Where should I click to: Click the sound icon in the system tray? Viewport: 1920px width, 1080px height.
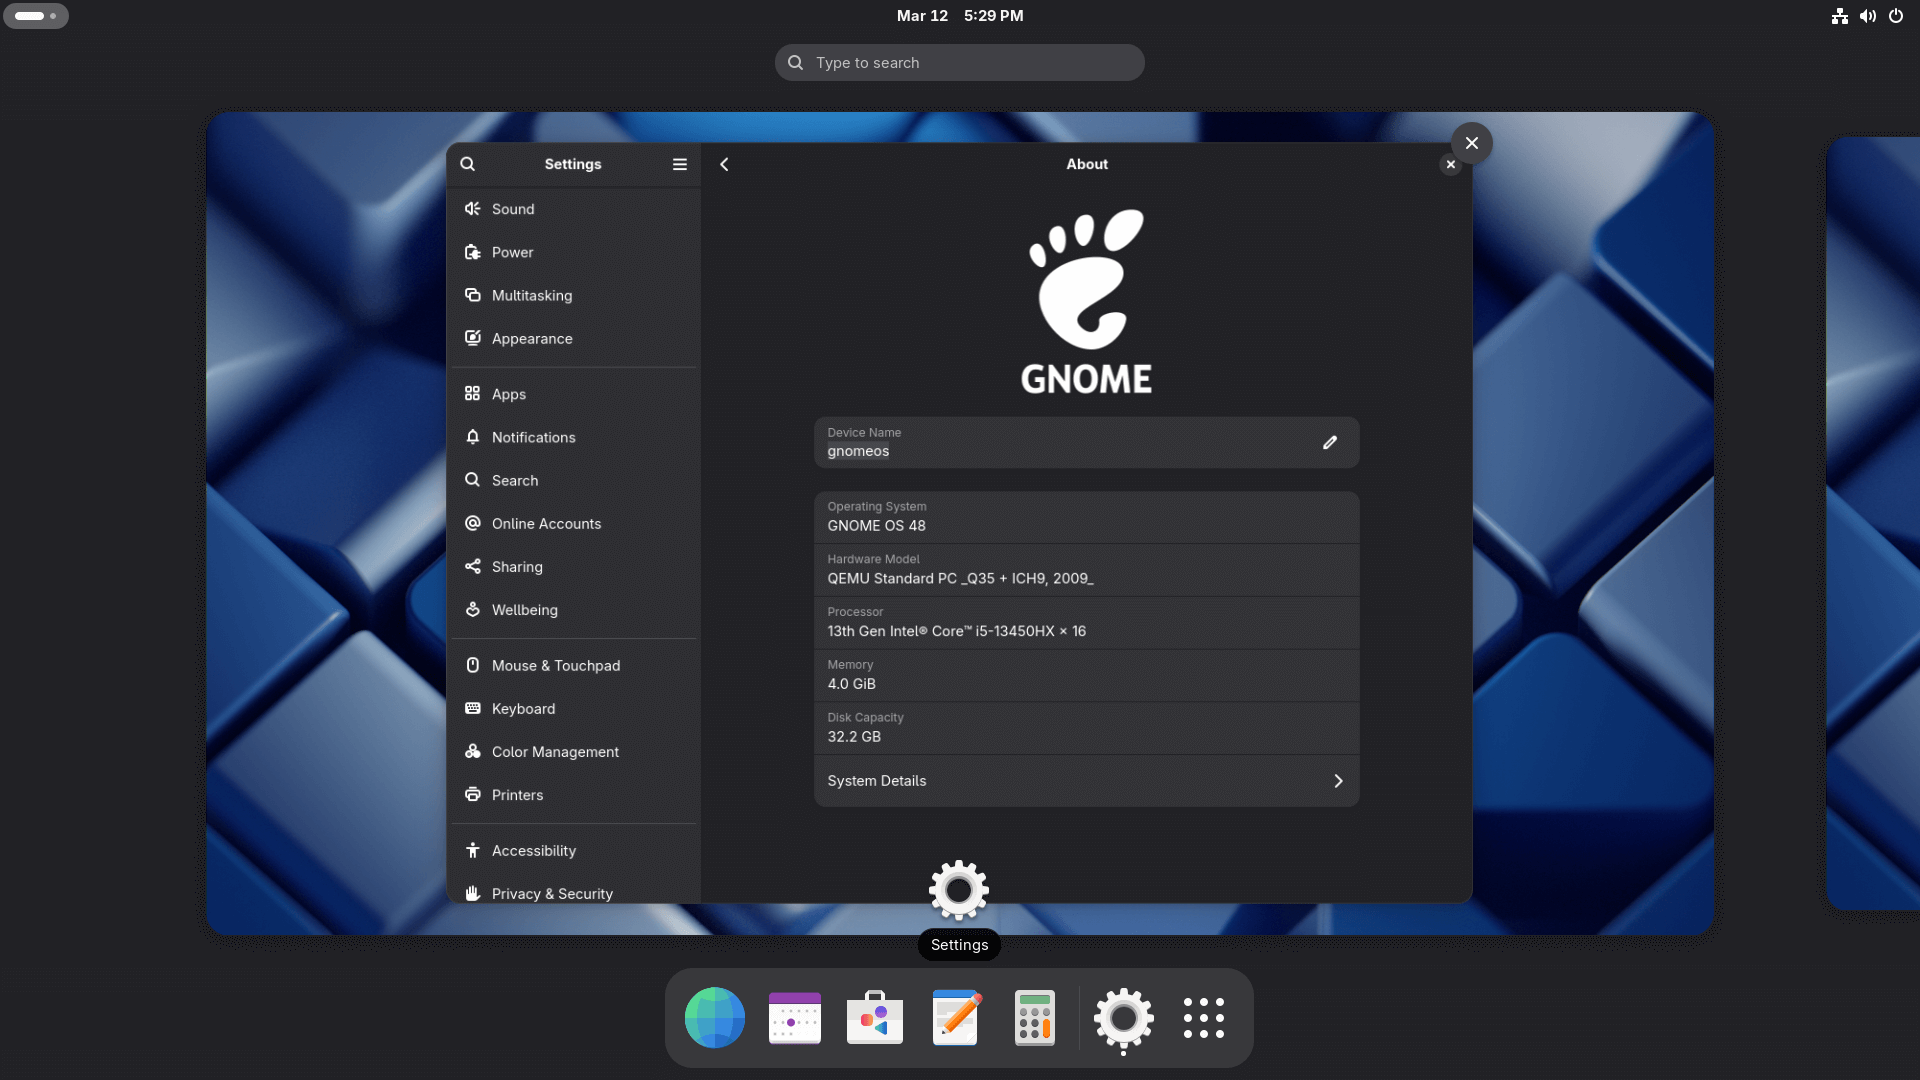point(1867,16)
